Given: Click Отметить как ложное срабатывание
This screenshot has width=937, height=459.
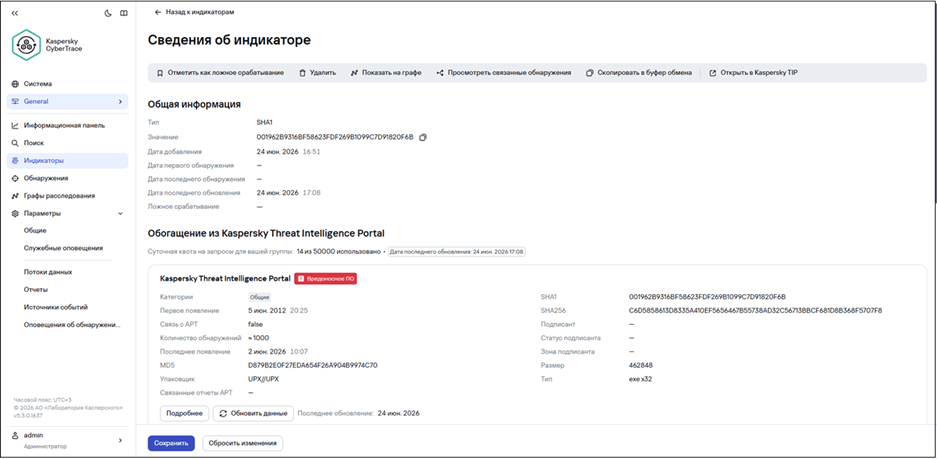Looking at the screenshot, I should (220, 73).
